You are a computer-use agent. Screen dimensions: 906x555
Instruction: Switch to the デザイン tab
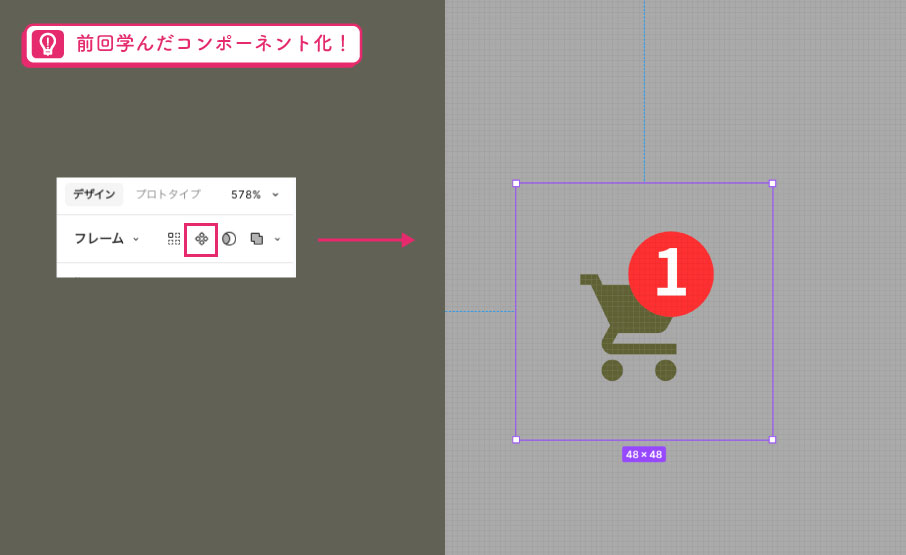point(94,195)
